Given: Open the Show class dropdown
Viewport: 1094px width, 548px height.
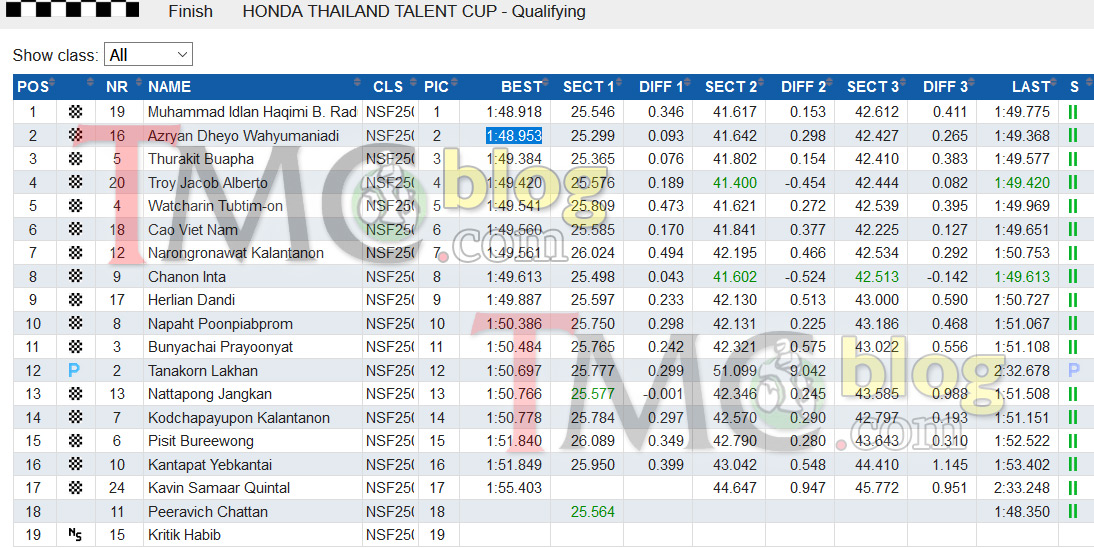Looking at the screenshot, I should click(148, 54).
